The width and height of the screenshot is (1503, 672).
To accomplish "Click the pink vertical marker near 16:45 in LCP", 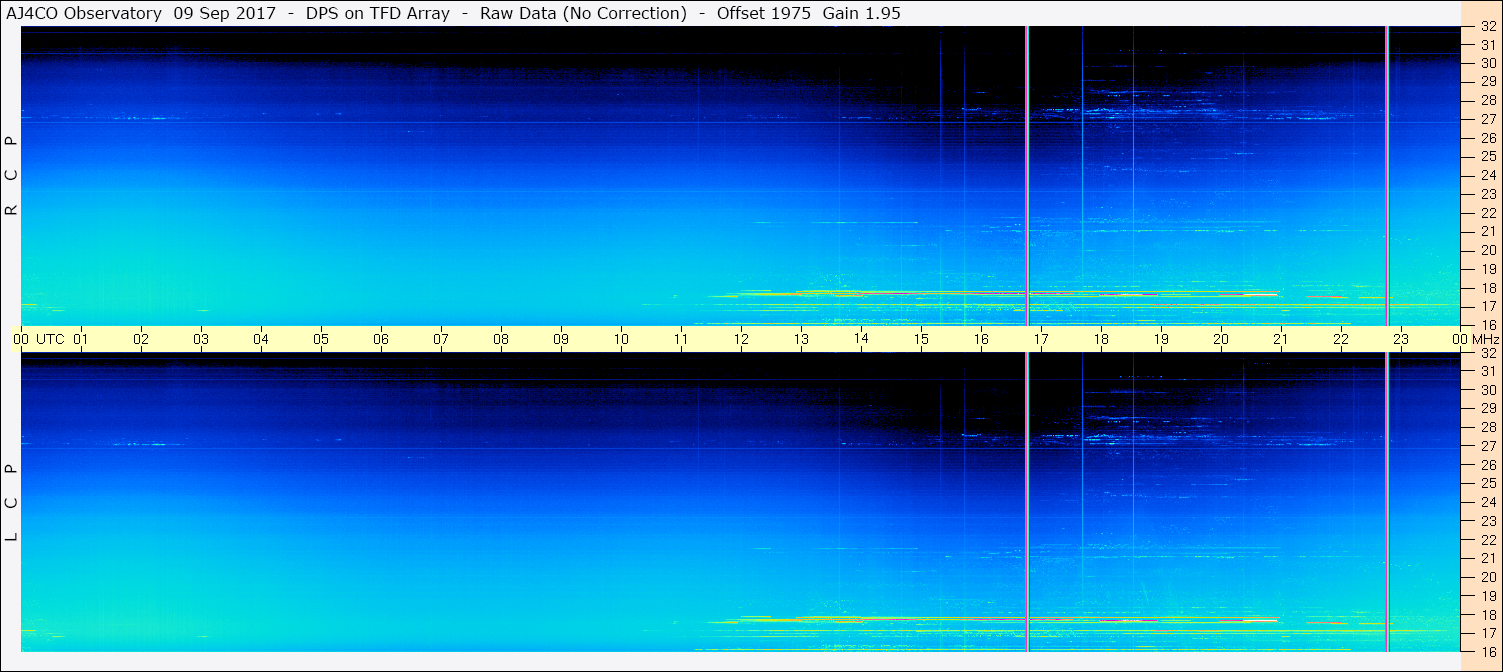I will (1027, 502).
